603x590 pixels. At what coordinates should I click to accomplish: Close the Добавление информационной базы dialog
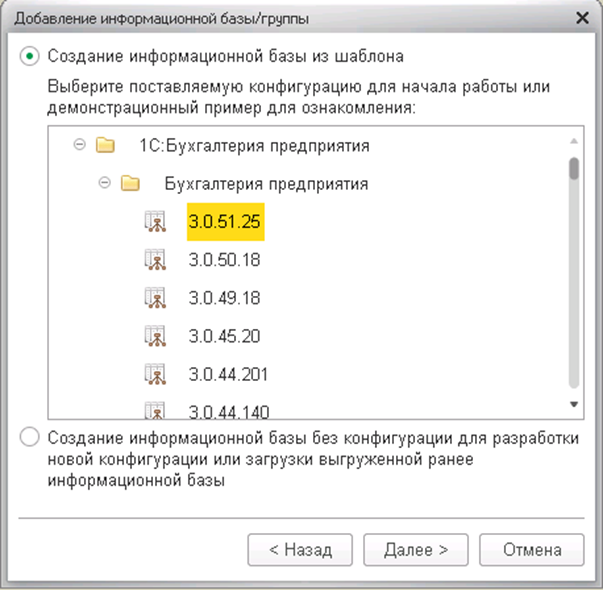click(x=583, y=18)
